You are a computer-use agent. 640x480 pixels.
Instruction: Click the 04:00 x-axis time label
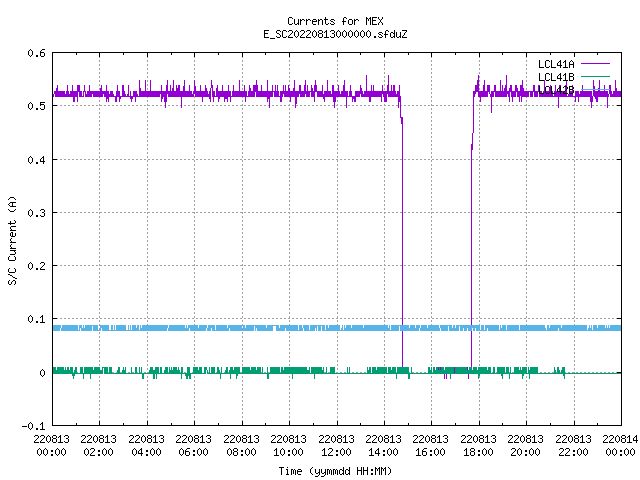pos(146,452)
